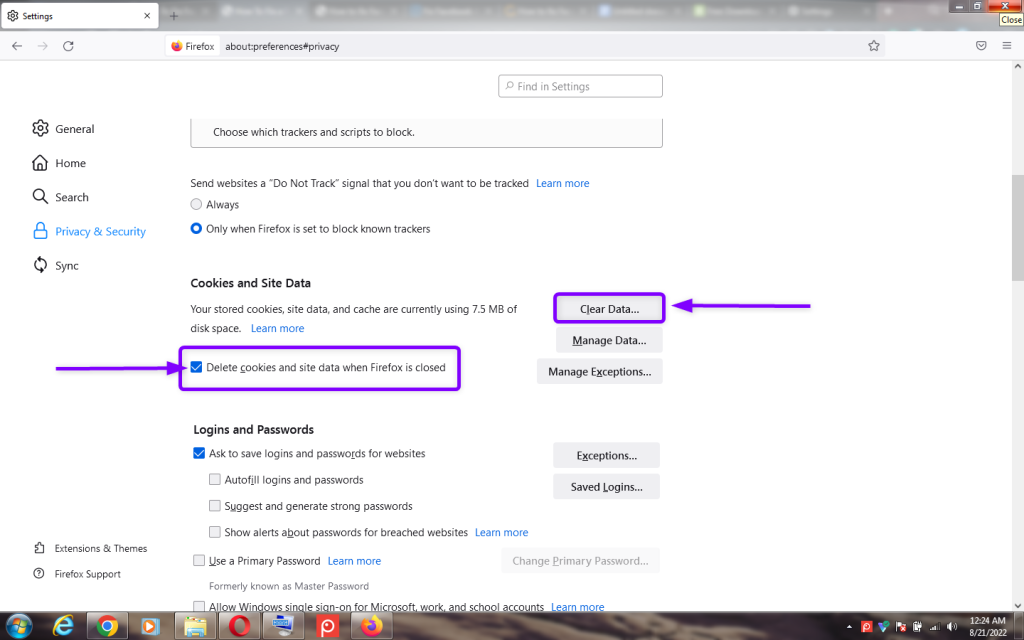Open Firefox Support
The image size is (1024, 640).
pos(77,574)
